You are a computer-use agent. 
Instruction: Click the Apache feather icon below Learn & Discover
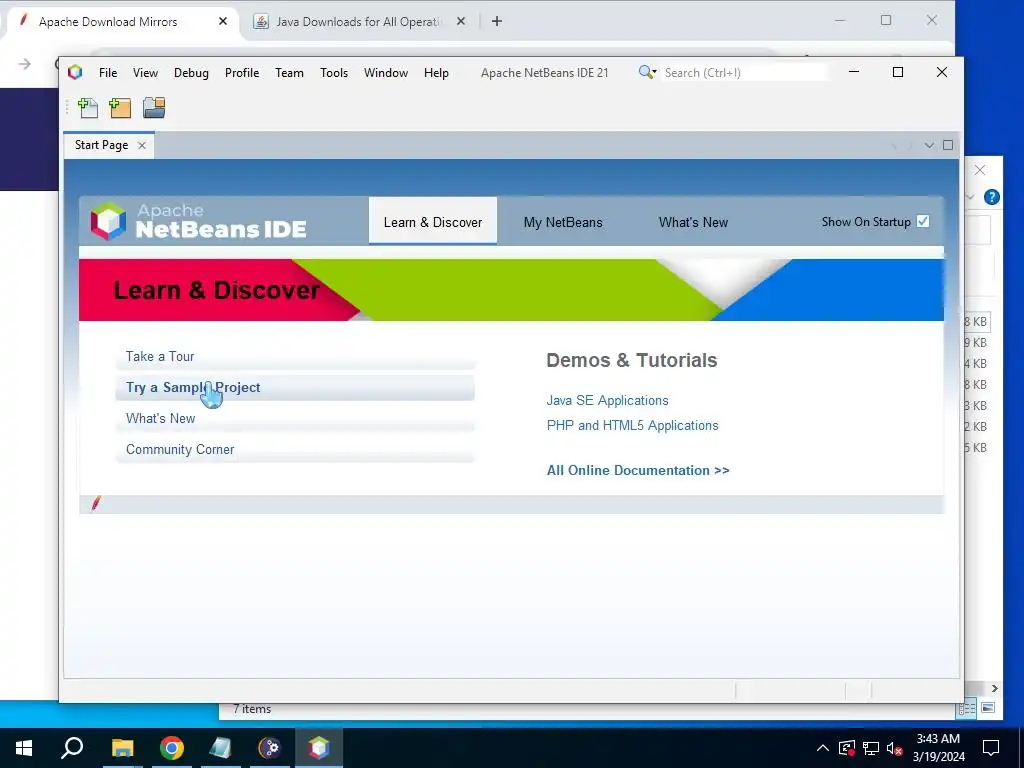(x=97, y=503)
